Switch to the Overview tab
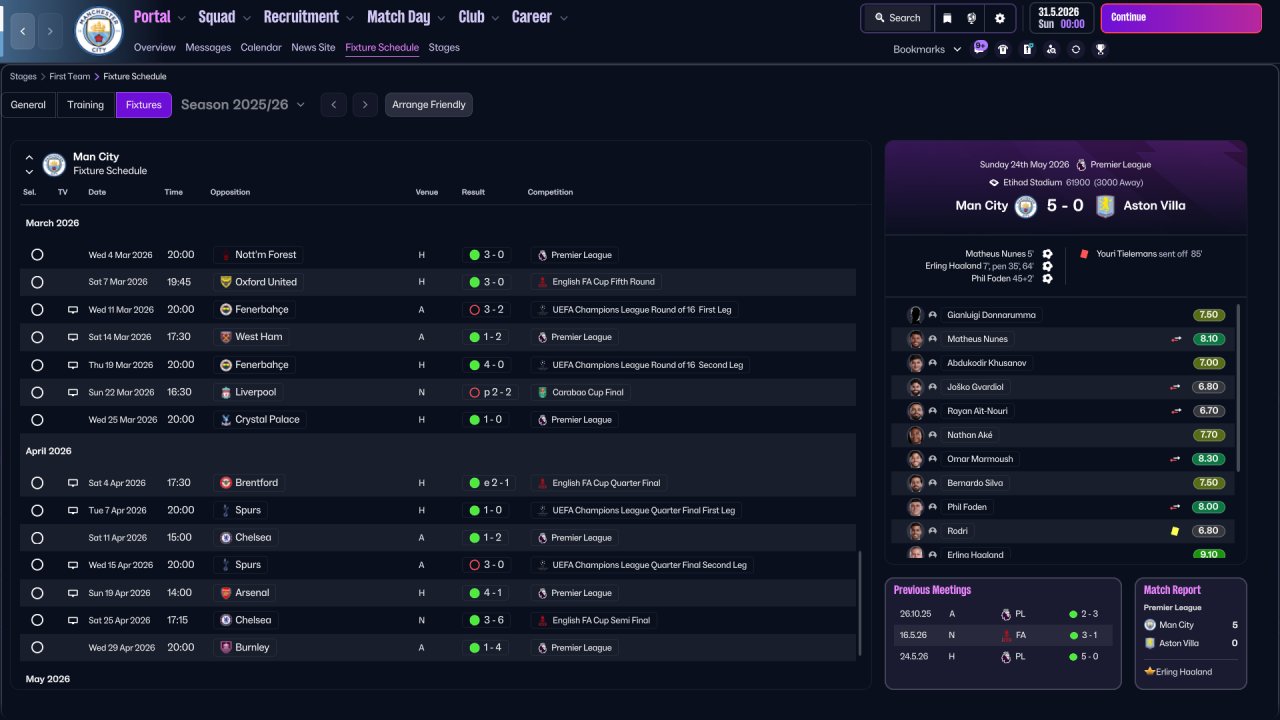The height and width of the screenshot is (720, 1280). pos(154,47)
